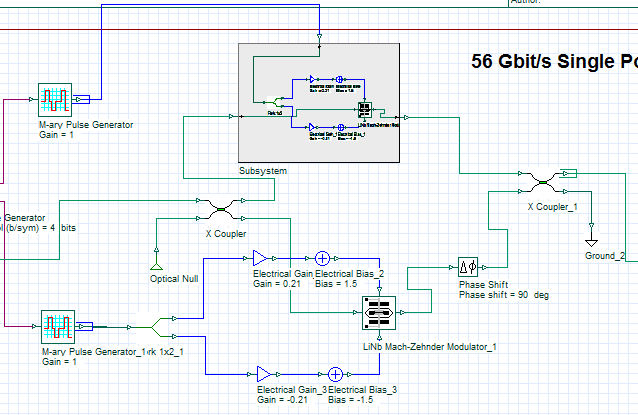The width and height of the screenshot is (638, 415).
Task: Select the Fork 1x2_1 splitter
Action: [157, 327]
